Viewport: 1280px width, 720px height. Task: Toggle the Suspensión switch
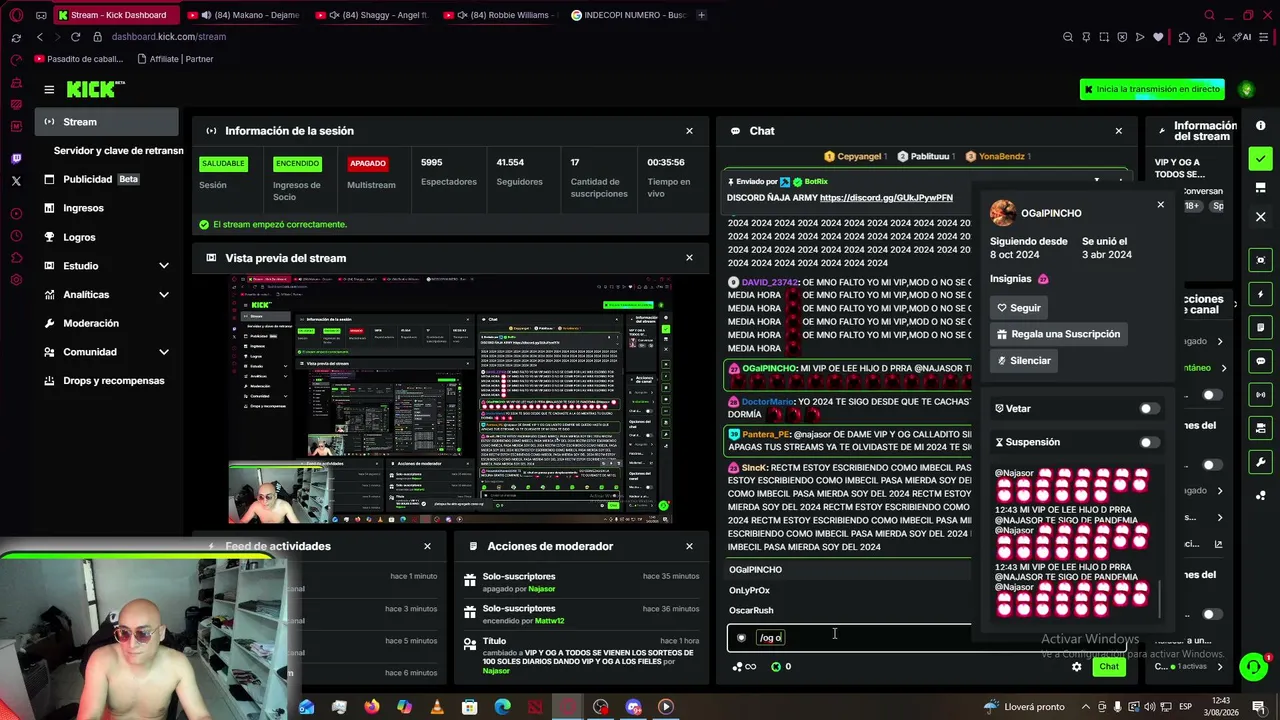1150,442
